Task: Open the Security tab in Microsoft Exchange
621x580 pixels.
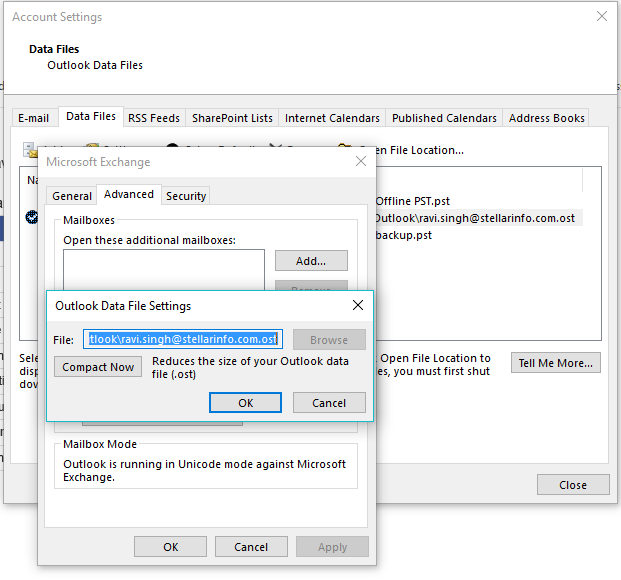Action: (186, 196)
